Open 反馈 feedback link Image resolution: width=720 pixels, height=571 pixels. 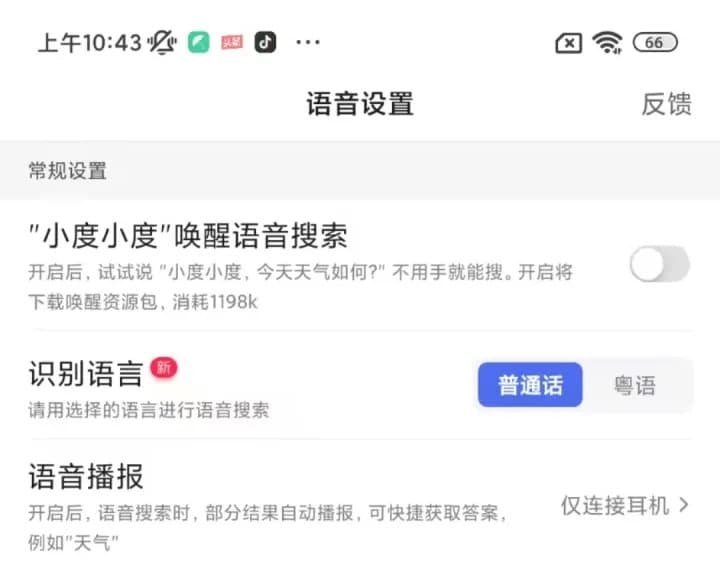[x=667, y=104]
